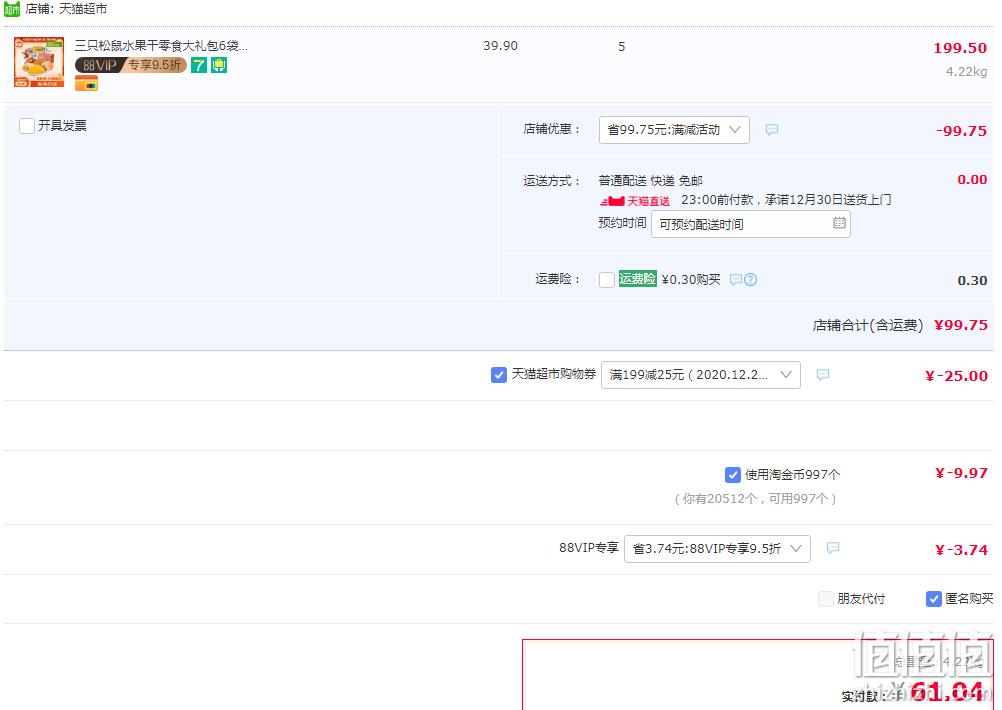Click the comment icon beside the coupon dropdown
Image resolution: width=1002 pixels, height=710 pixels.
[823, 374]
